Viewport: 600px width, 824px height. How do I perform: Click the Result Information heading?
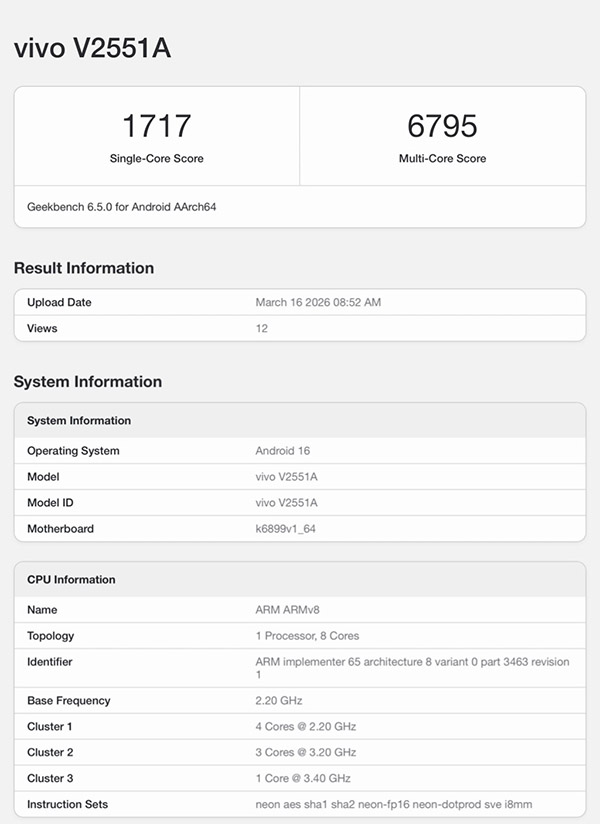[x=84, y=268]
